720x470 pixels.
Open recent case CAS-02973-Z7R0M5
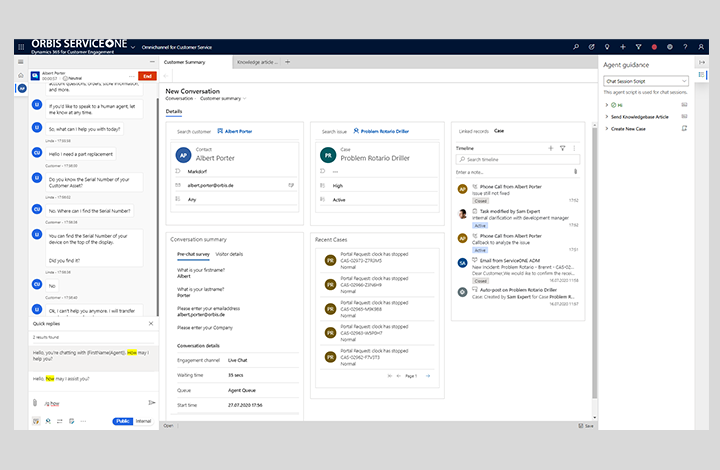tap(377, 261)
